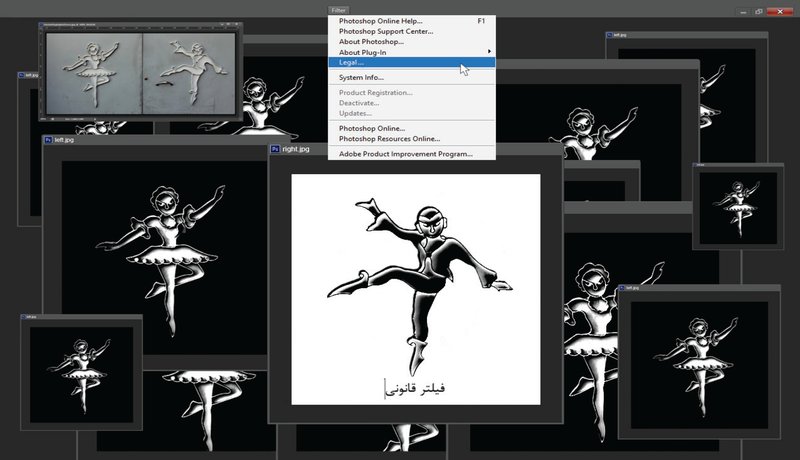Open About Photoshop… from the menu
Image resolution: width=800 pixels, height=460 pixels.
(411, 42)
